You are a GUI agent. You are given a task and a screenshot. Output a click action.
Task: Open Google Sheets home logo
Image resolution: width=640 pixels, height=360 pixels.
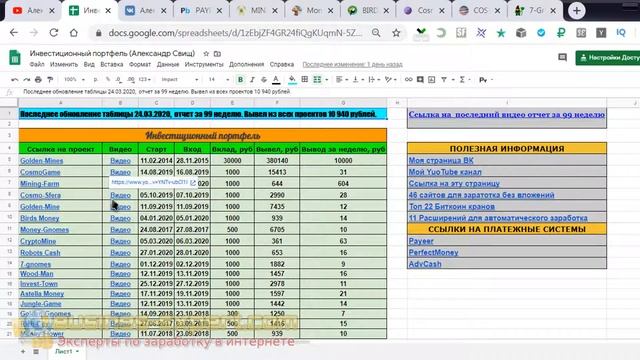[x=15, y=58]
